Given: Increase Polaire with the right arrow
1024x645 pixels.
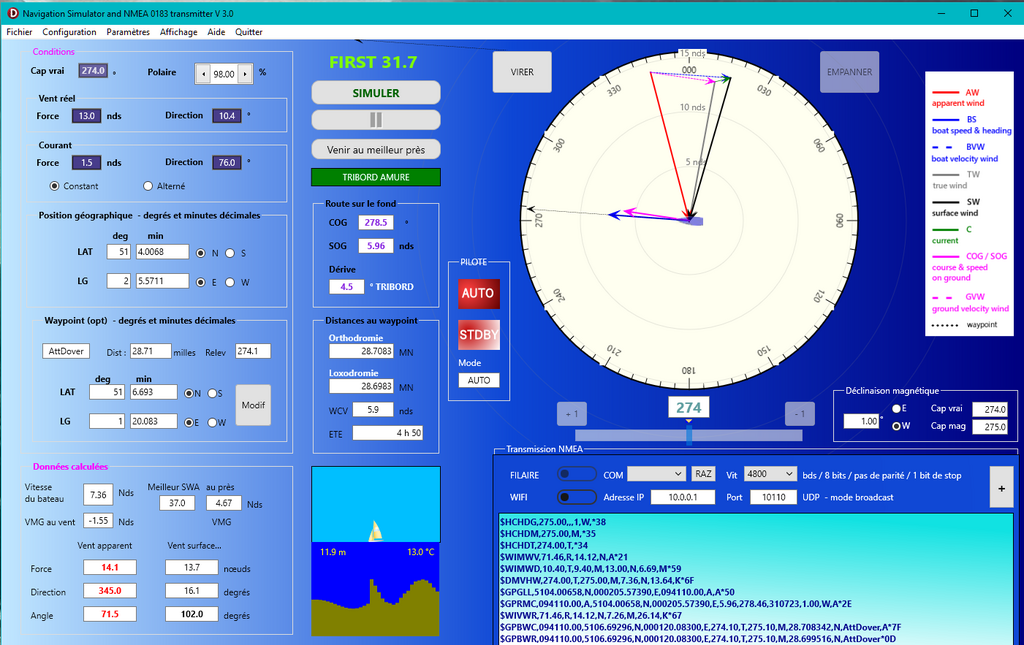Looking at the screenshot, I should [245, 74].
